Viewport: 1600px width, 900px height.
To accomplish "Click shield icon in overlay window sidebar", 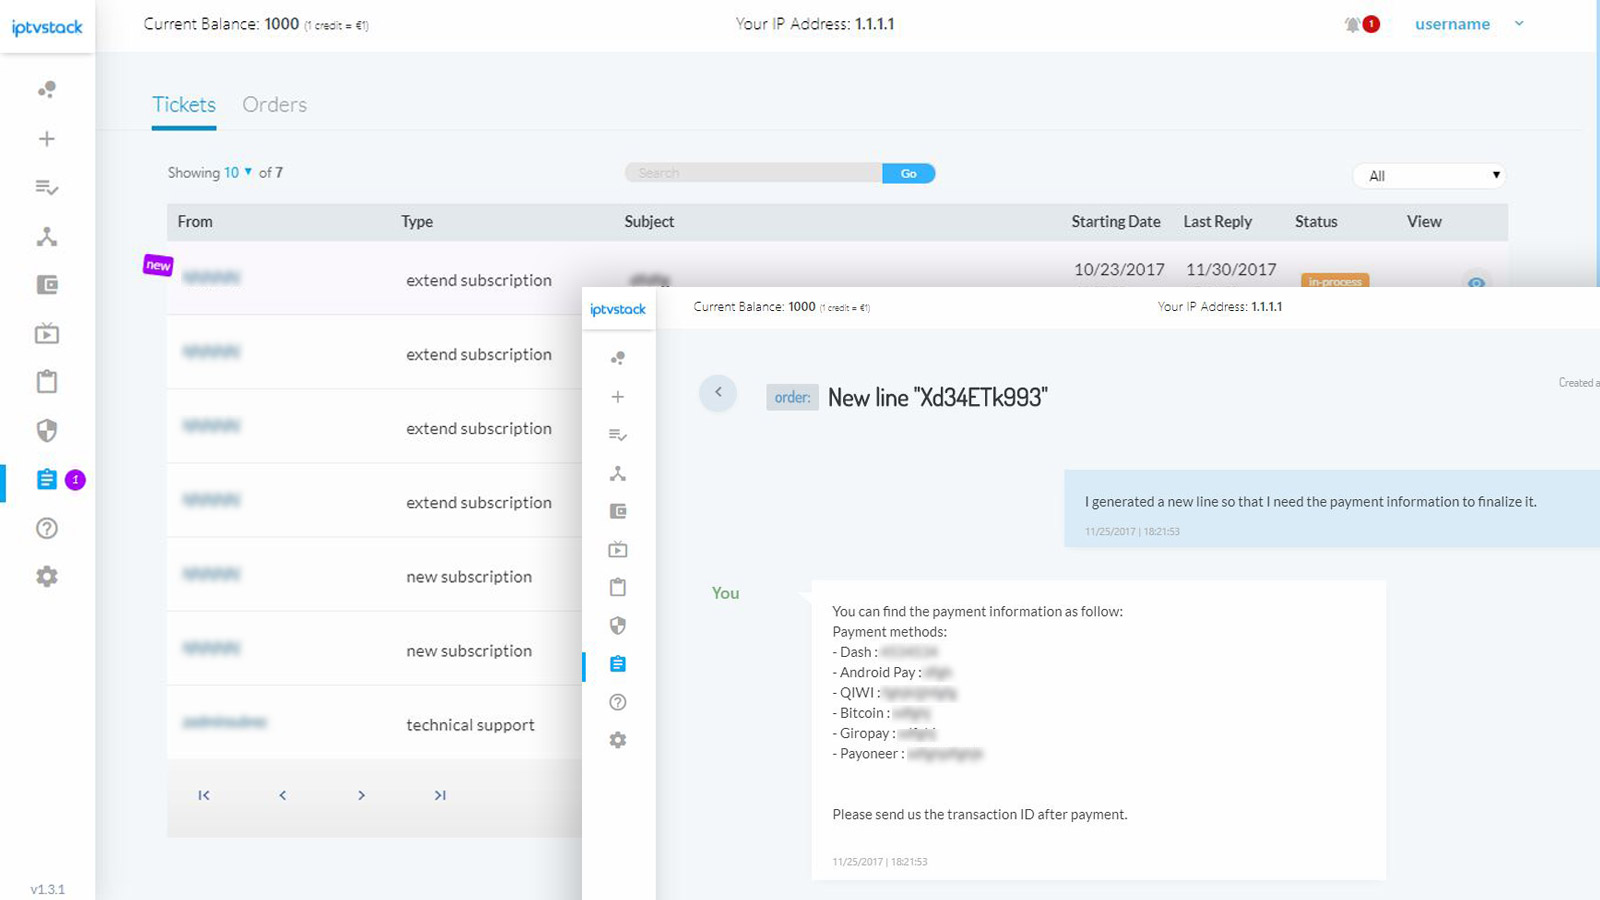I will pyautogui.click(x=618, y=626).
